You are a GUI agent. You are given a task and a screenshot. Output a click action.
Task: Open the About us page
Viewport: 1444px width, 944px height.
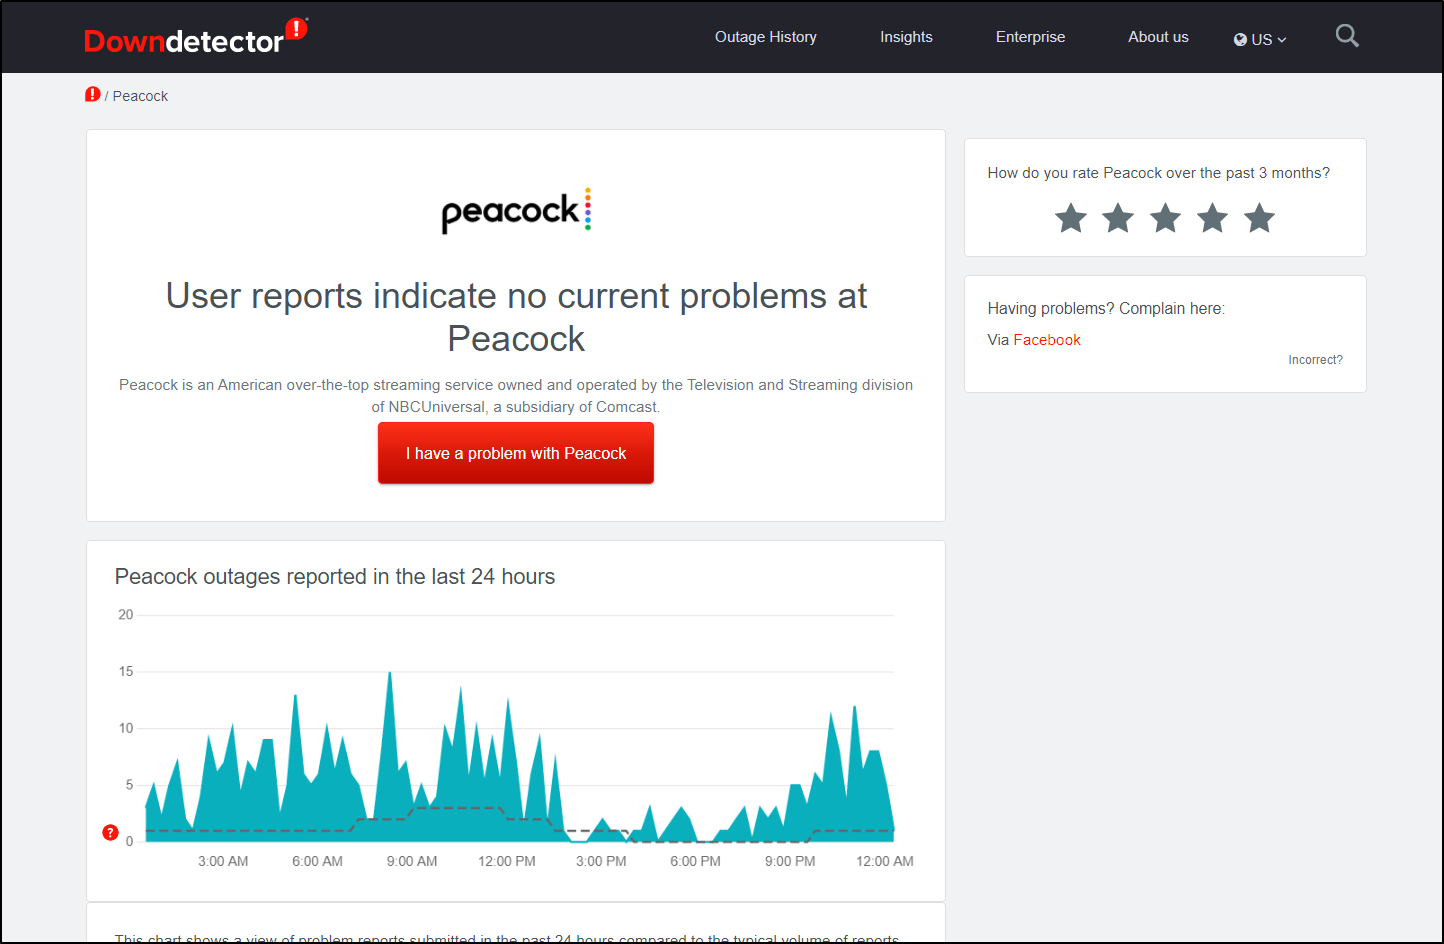point(1158,37)
